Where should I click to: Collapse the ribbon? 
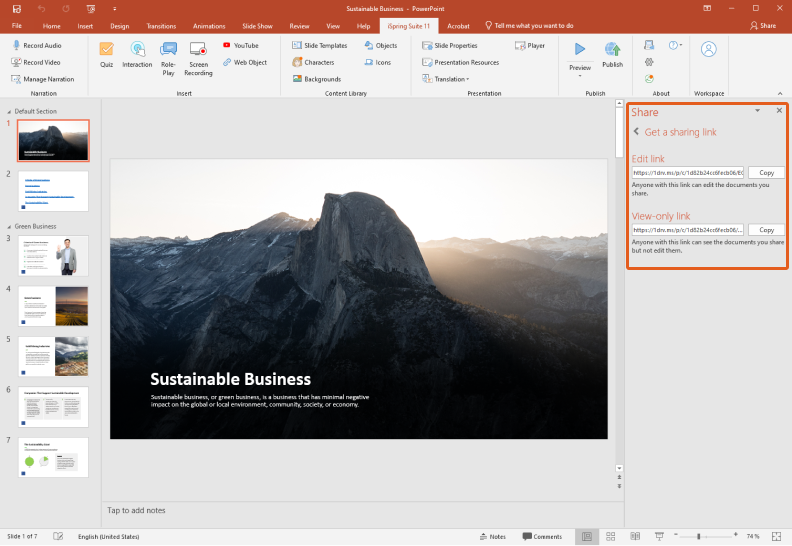pyautogui.click(x=780, y=93)
